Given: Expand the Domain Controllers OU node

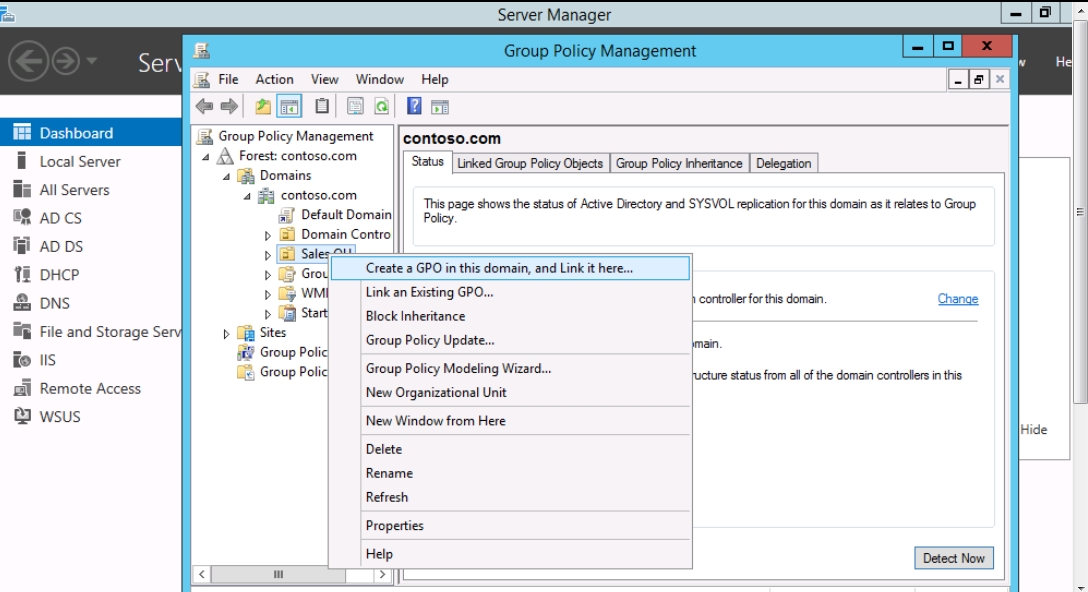Looking at the screenshot, I should coord(268,236).
